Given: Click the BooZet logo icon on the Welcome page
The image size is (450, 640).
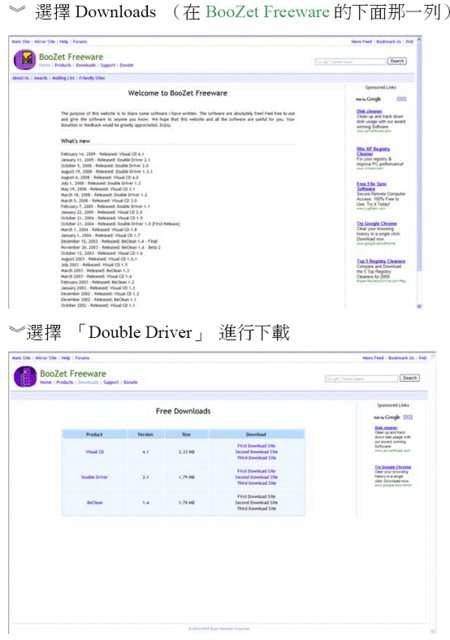Looking at the screenshot, I should (25, 60).
